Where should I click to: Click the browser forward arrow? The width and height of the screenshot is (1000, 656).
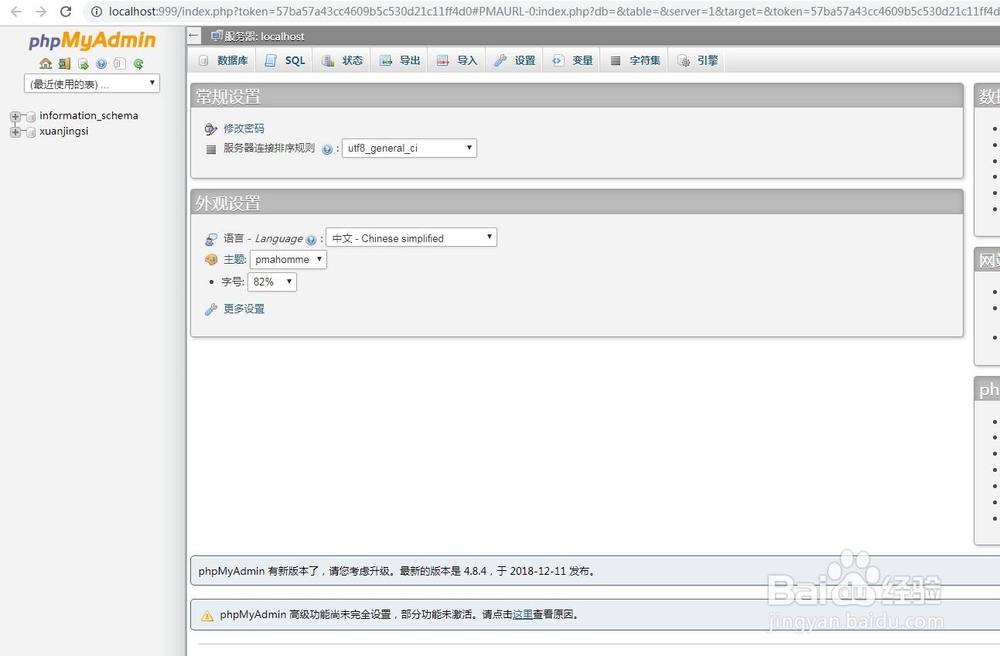coord(40,11)
